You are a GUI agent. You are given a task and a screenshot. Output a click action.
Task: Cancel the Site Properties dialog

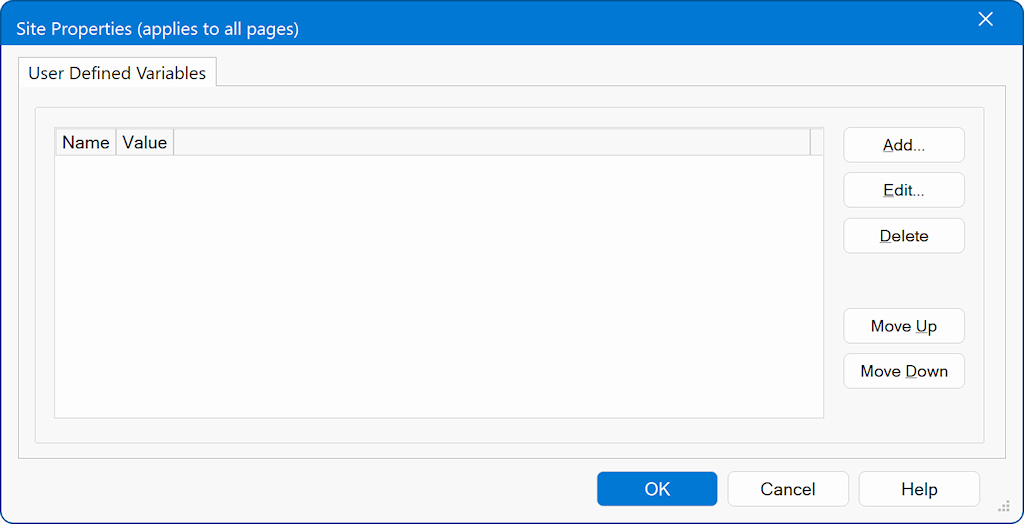pos(788,489)
